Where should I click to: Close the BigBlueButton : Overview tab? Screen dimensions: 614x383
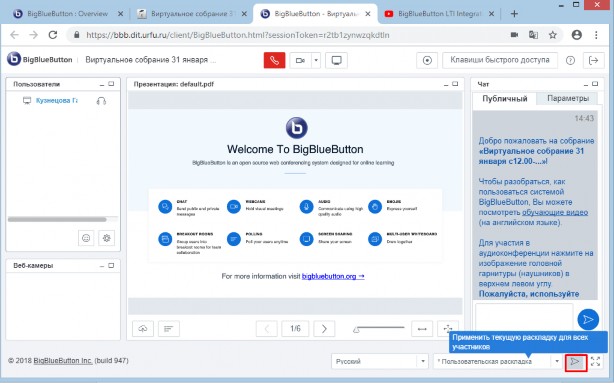pos(121,14)
